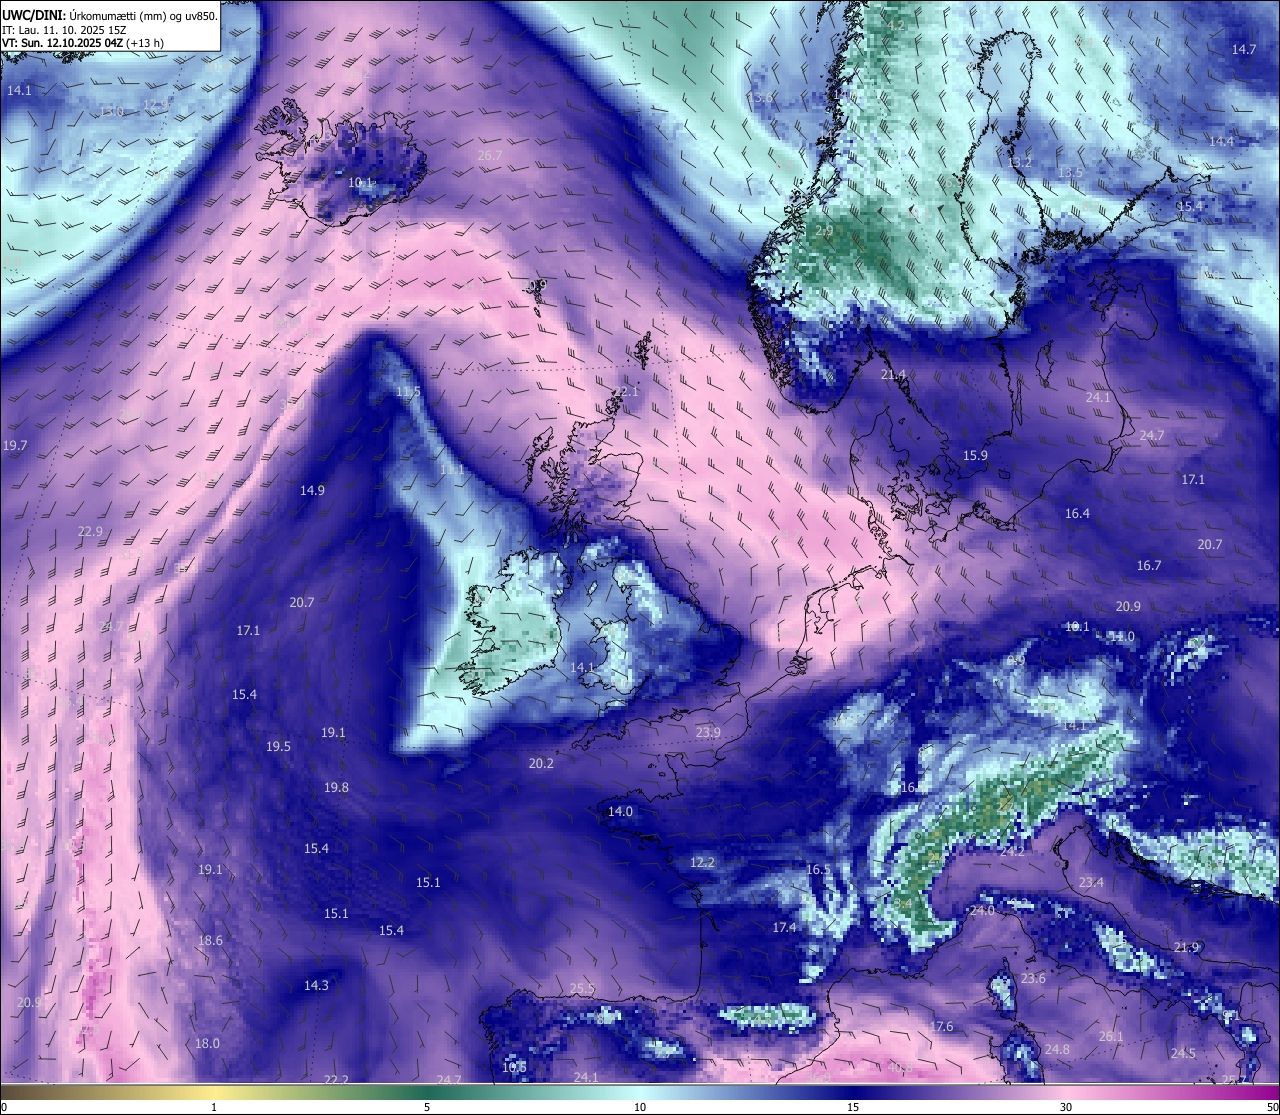
Task: Click the 19.7 value at the left edge
Action: click(x=15, y=445)
